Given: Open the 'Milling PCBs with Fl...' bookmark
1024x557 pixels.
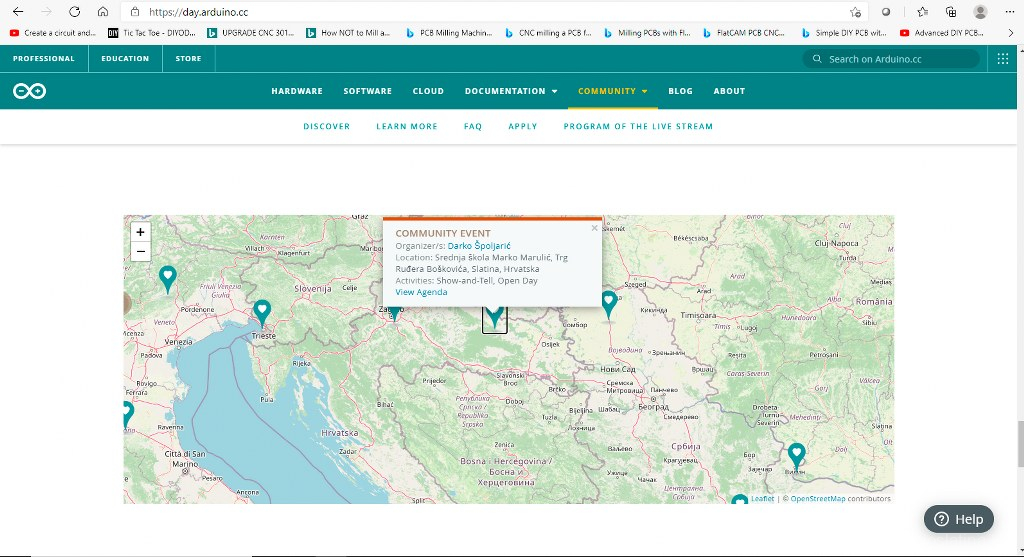Looking at the screenshot, I should coord(647,33).
